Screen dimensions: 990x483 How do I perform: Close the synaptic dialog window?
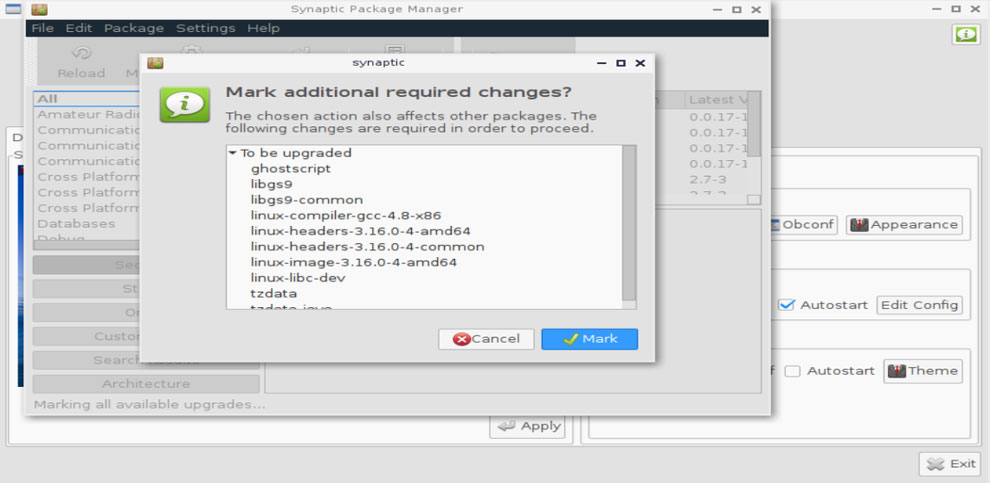click(x=640, y=63)
